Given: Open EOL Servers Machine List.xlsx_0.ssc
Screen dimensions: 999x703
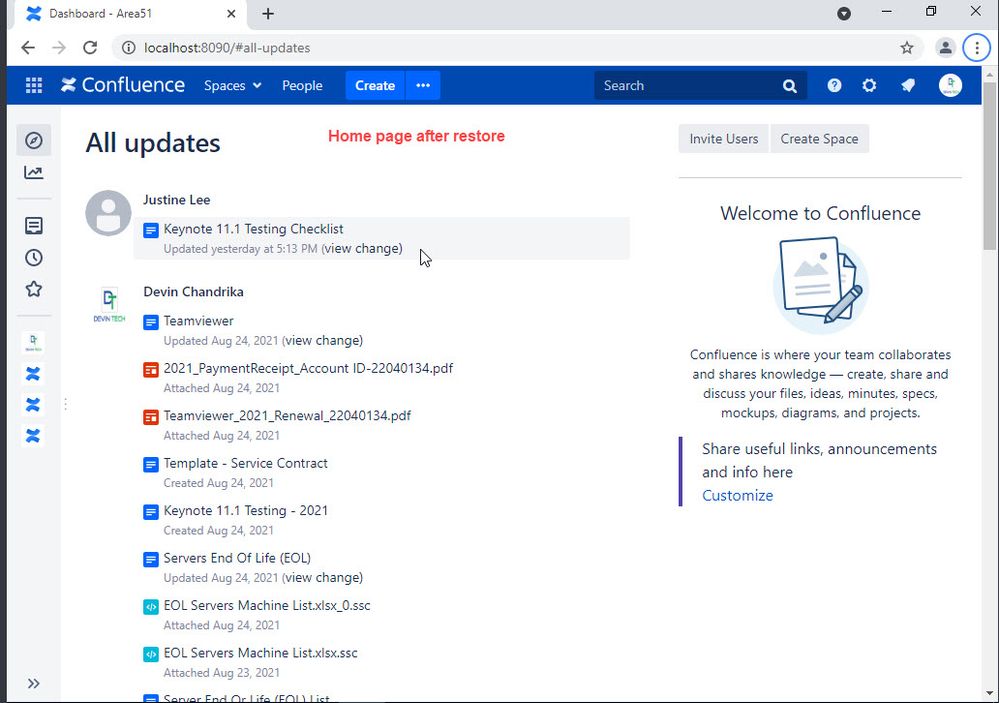Looking at the screenshot, I should [267, 605].
